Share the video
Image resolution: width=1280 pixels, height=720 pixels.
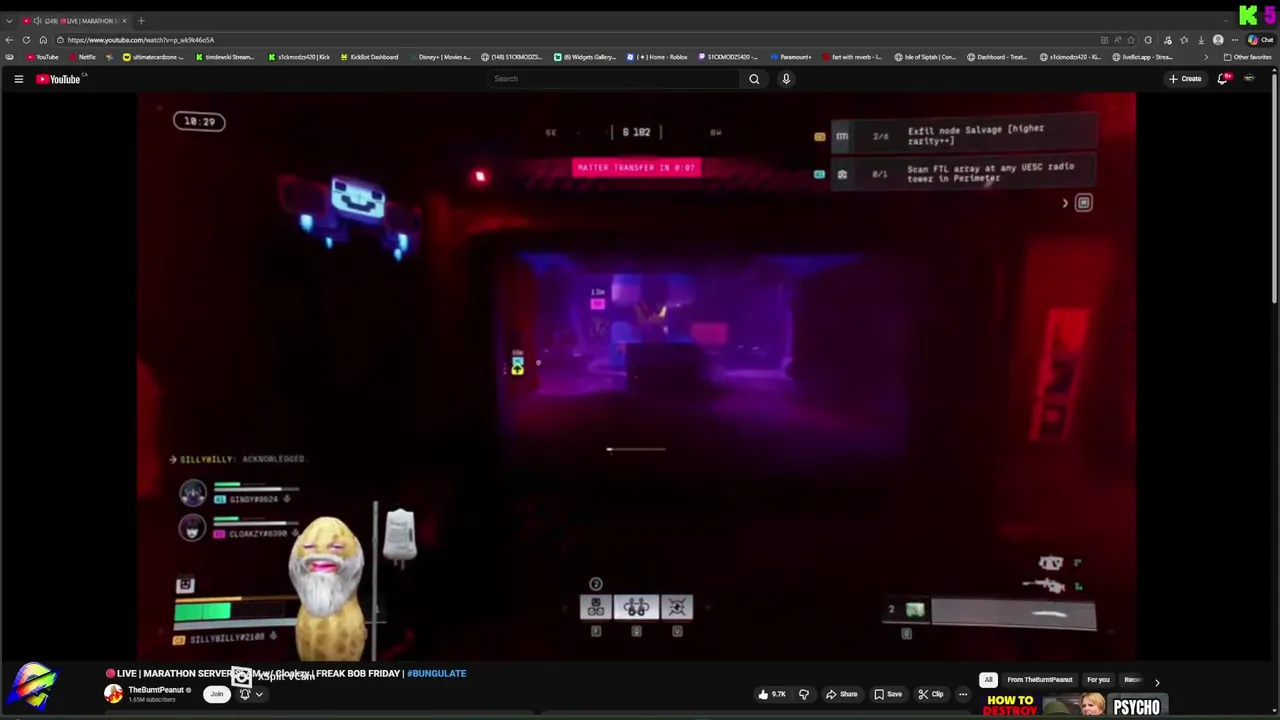point(842,694)
